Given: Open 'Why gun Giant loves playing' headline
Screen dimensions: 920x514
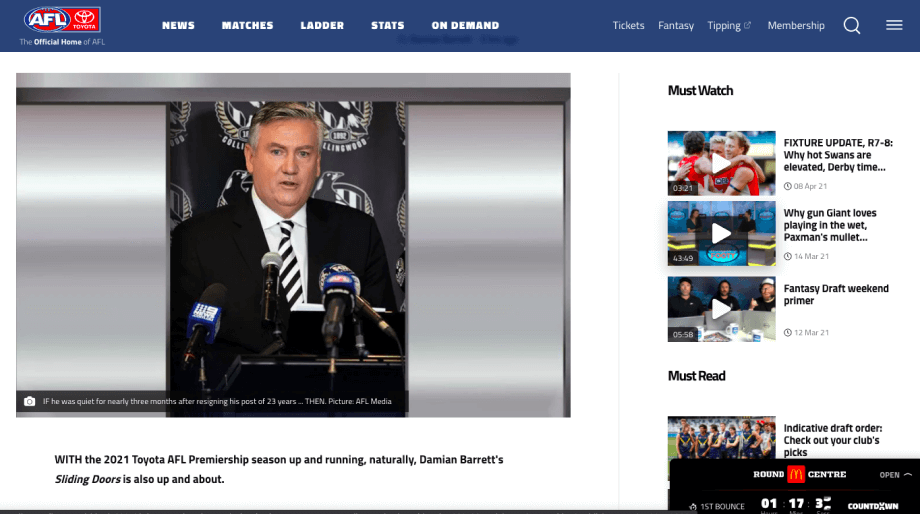Looking at the screenshot, I should point(830,225).
